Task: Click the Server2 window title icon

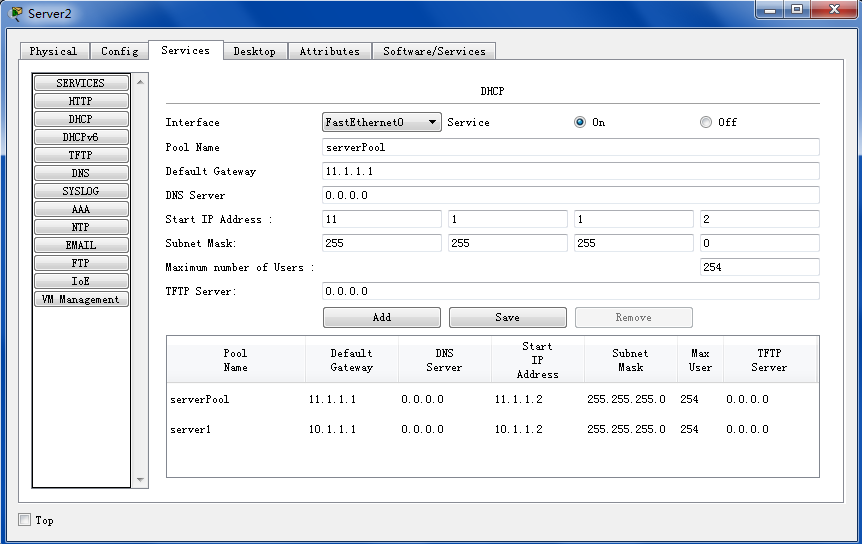Action: [16, 13]
